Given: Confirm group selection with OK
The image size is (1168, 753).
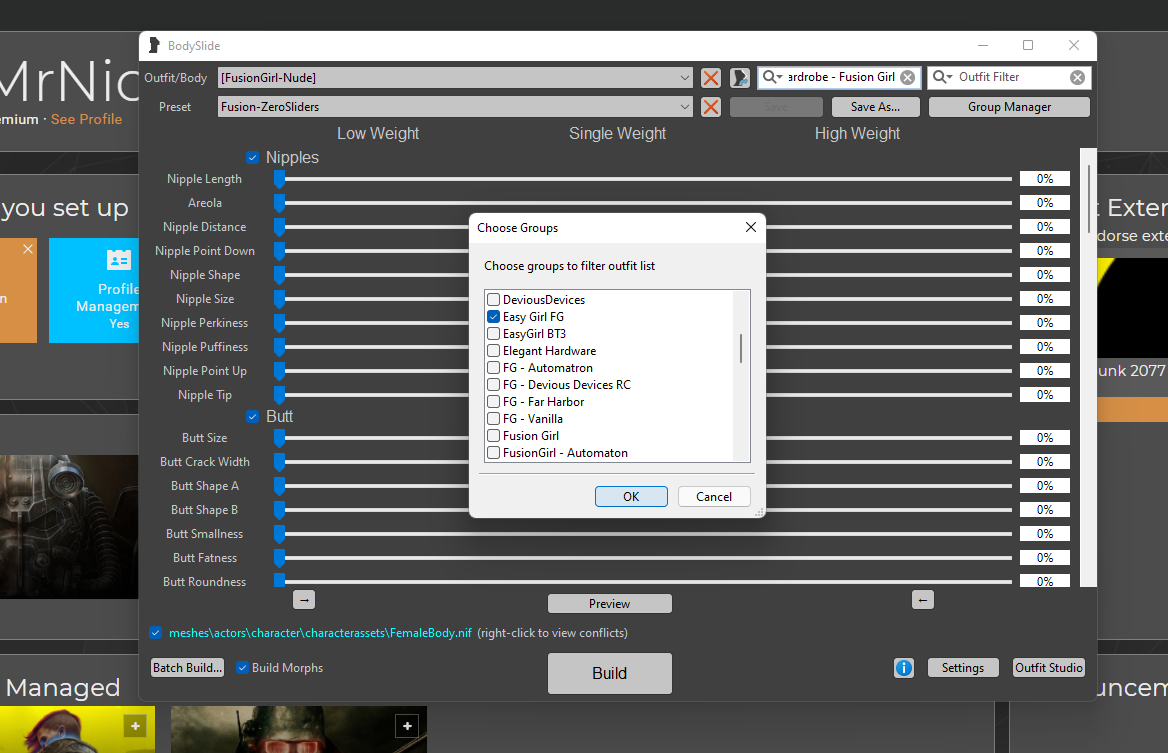Looking at the screenshot, I should point(631,497).
